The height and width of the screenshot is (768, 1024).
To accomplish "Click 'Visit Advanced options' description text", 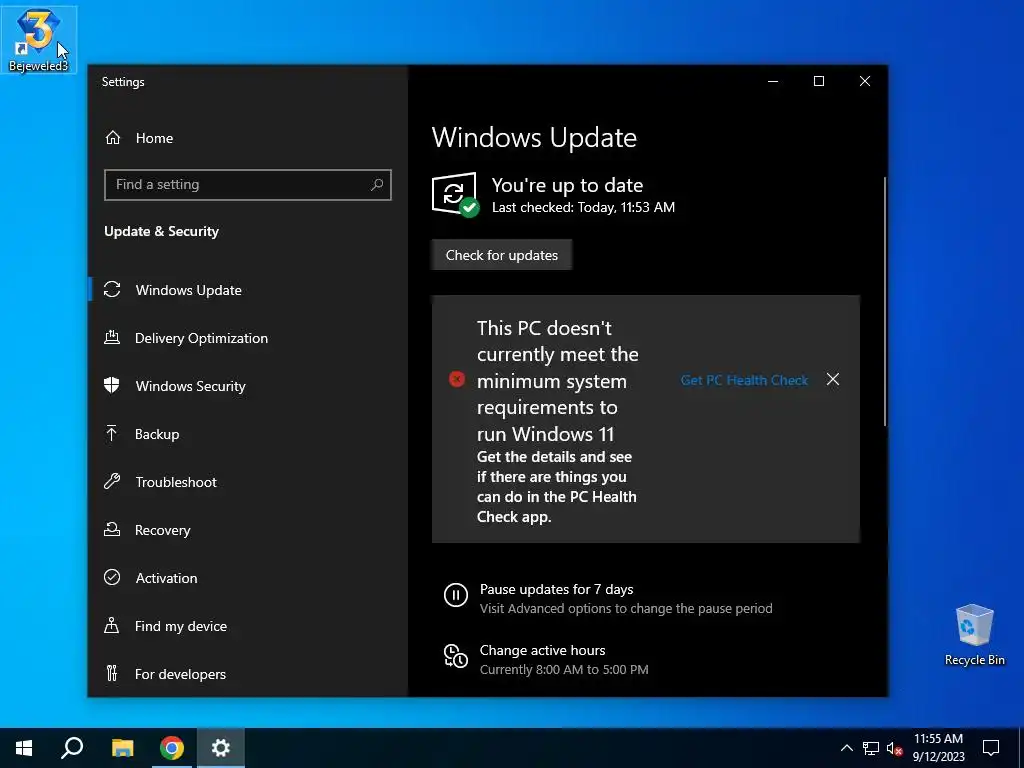I will pos(626,608).
